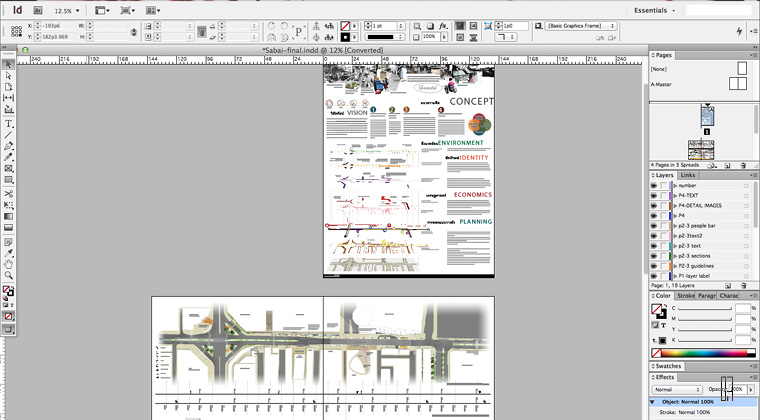The image size is (760, 420).
Task: Toggle lock box of p2-3 sections layer
Action: pyautogui.click(x=664, y=256)
